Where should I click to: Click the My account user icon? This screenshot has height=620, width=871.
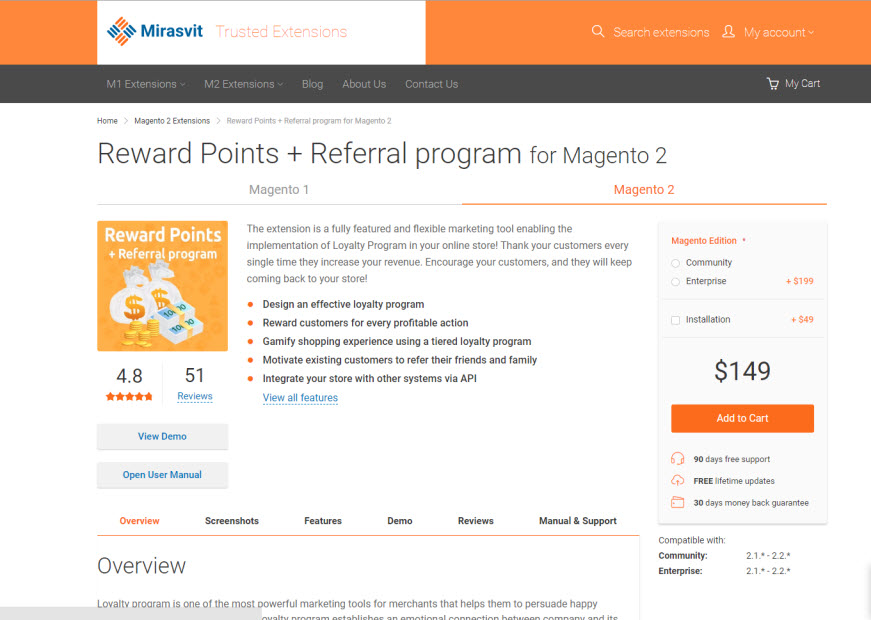pos(728,32)
